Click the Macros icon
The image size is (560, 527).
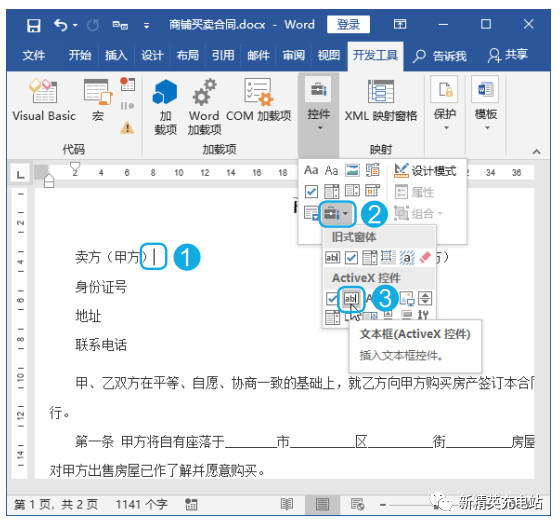point(98,101)
